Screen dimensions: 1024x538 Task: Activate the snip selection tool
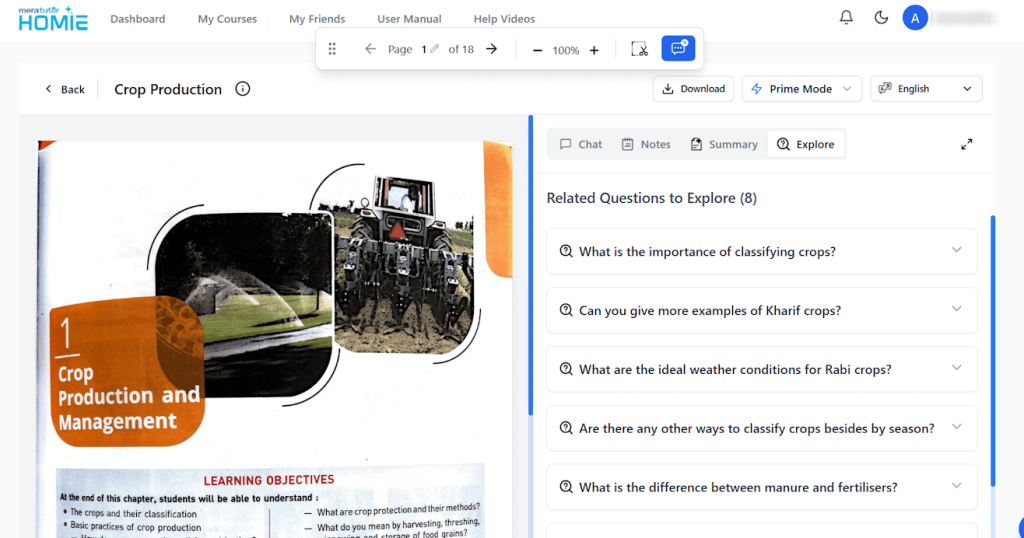click(639, 49)
